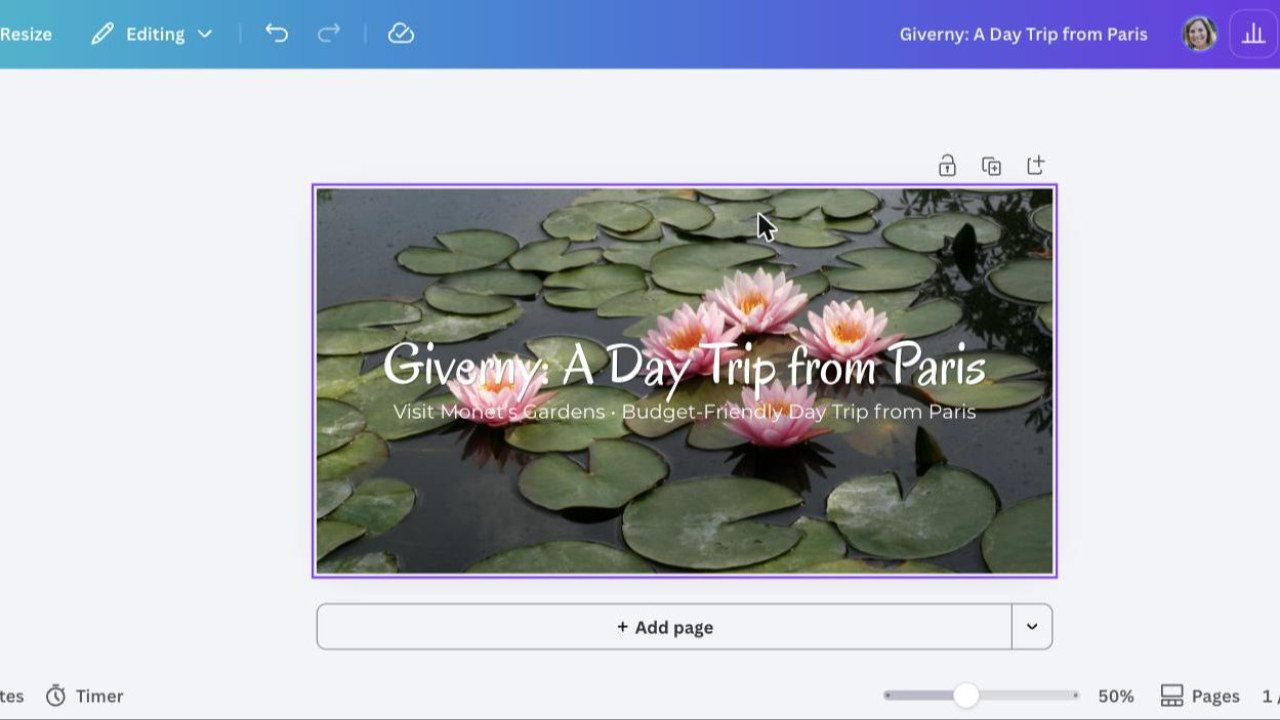
Task: Start the Timer
Action: tap(85, 696)
